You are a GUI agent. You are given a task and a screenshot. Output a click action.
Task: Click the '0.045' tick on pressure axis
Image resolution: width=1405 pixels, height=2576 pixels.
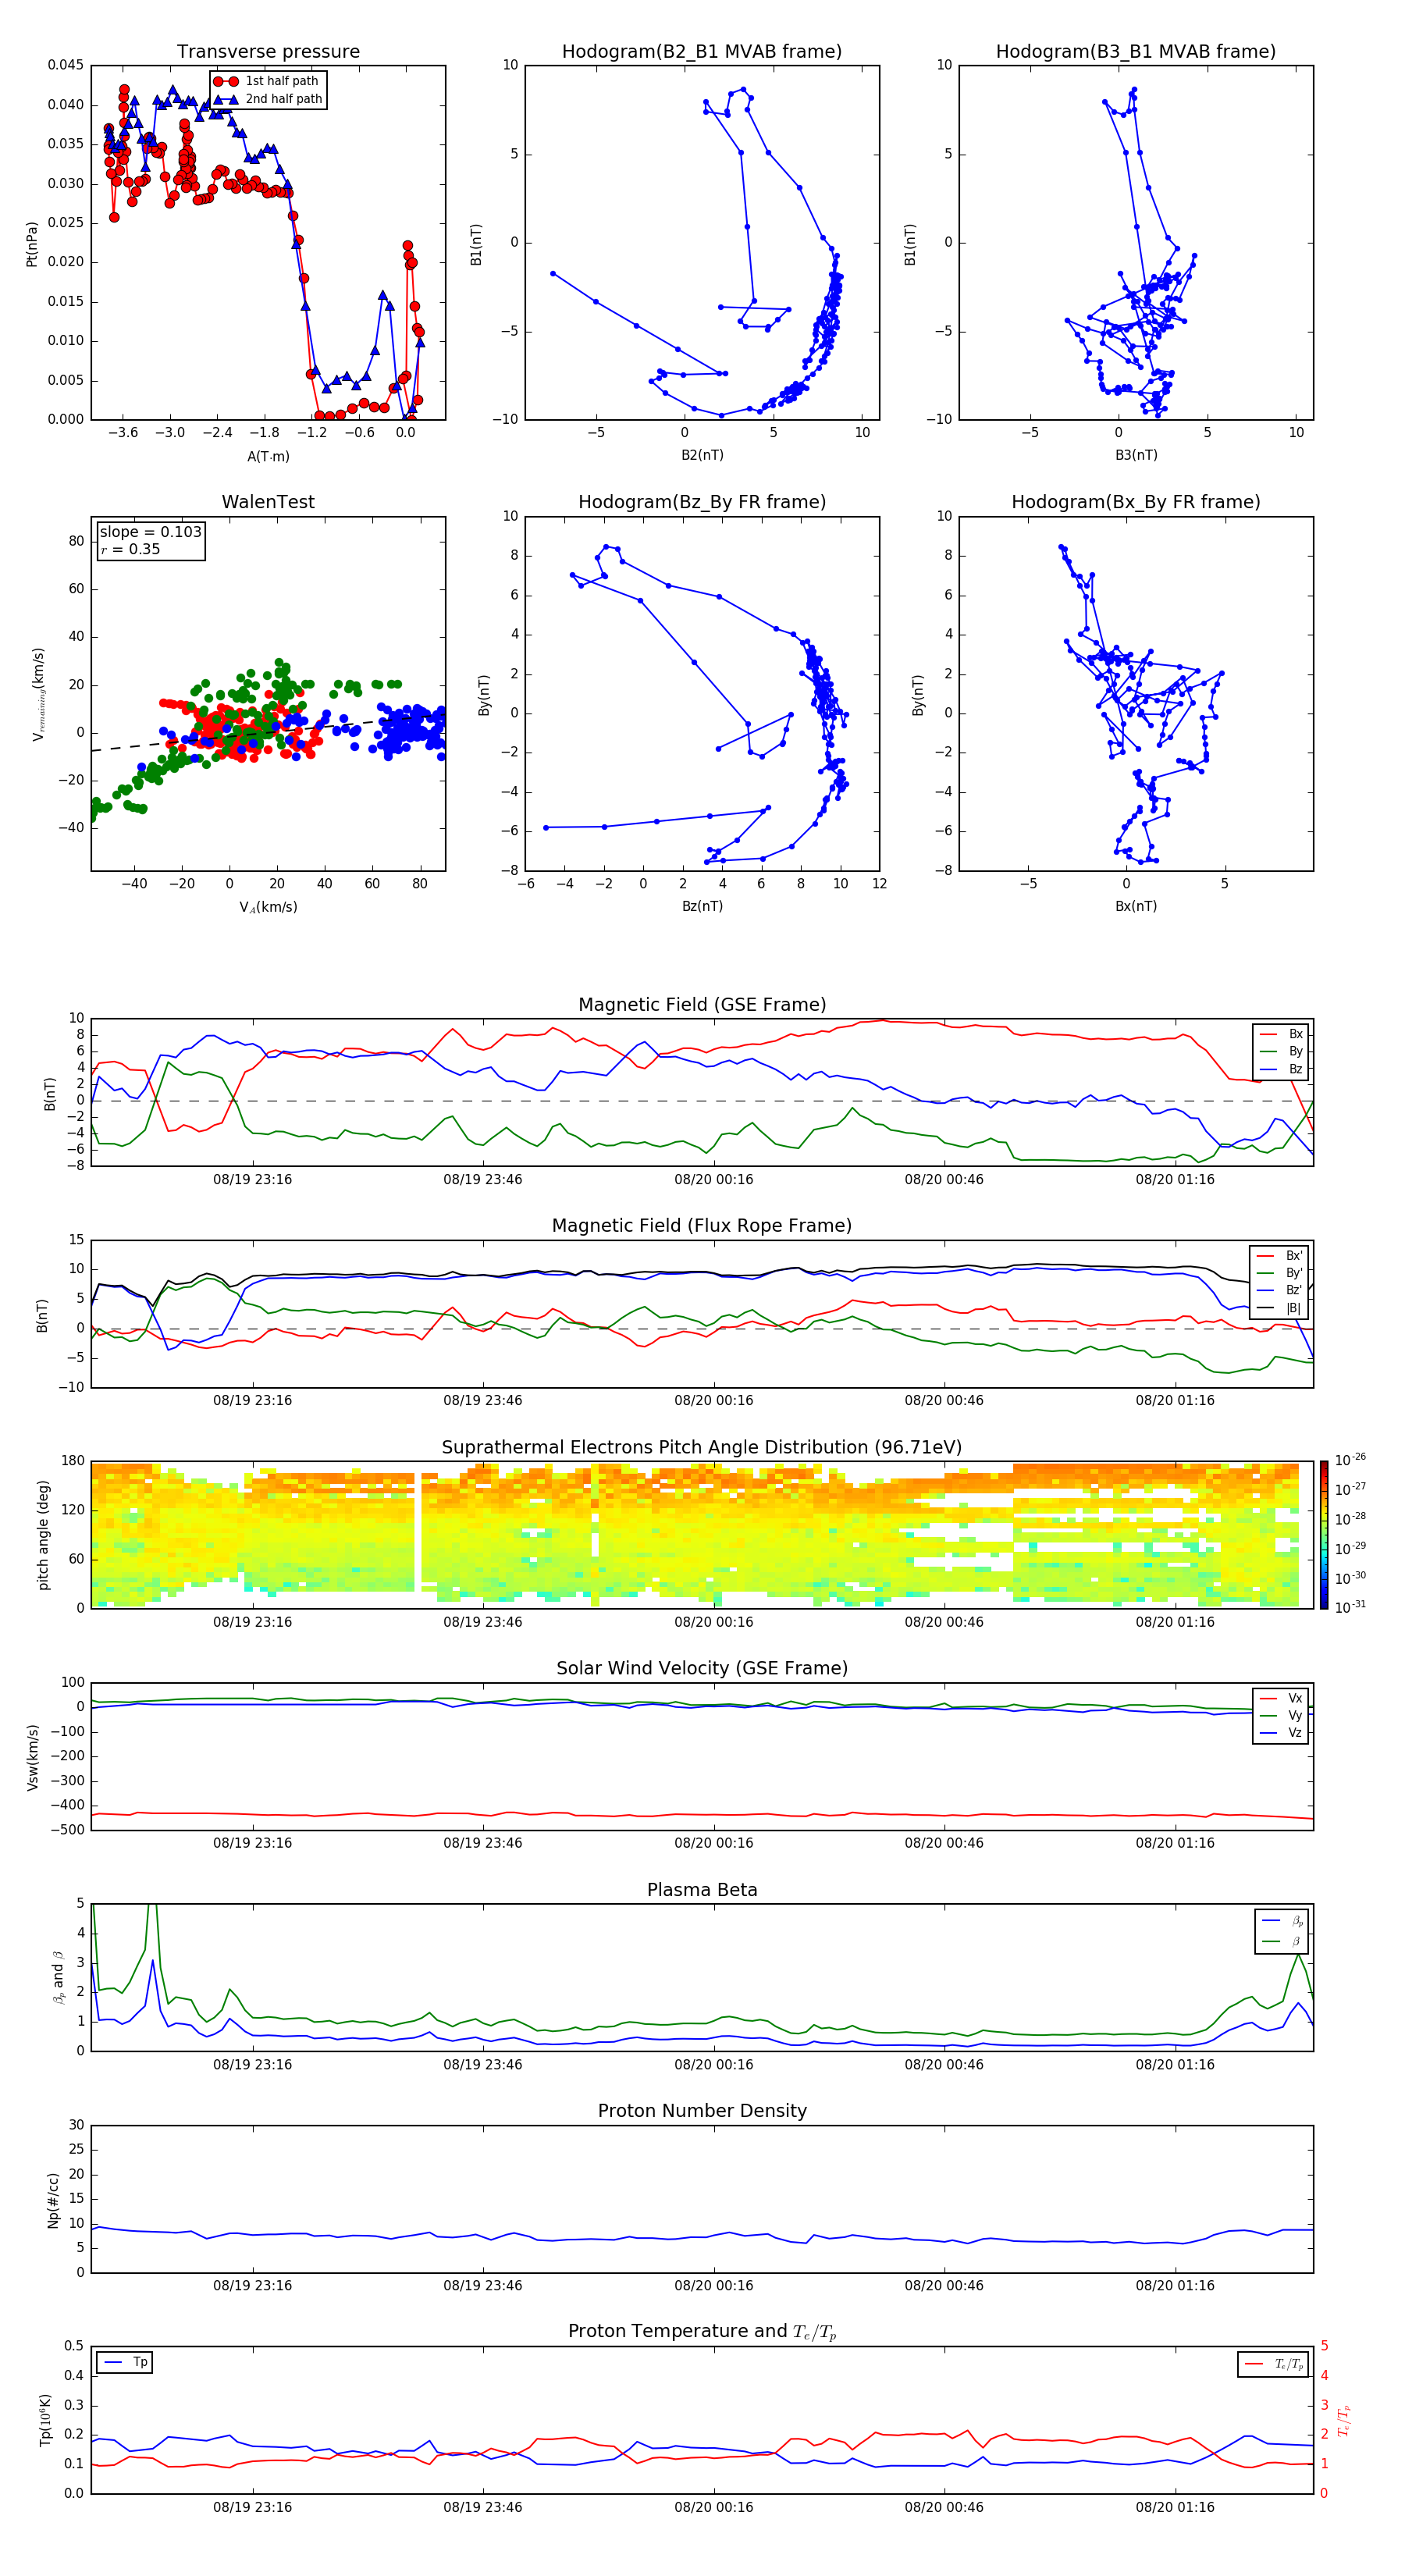tap(66, 65)
